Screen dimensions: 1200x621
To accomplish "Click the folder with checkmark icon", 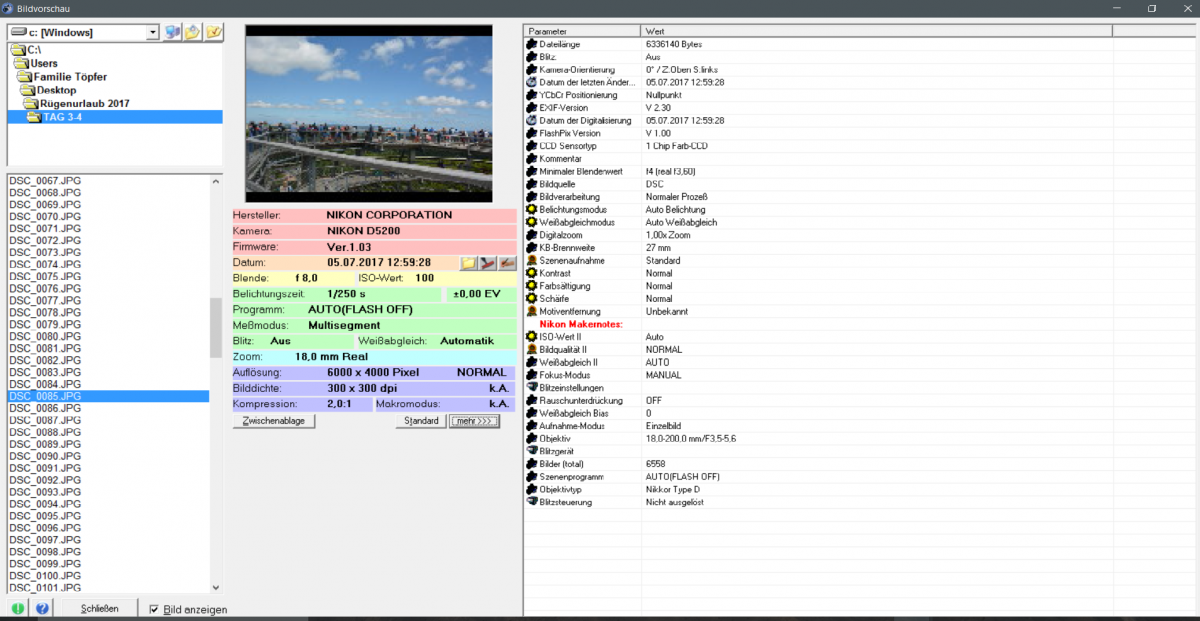I will 213,32.
